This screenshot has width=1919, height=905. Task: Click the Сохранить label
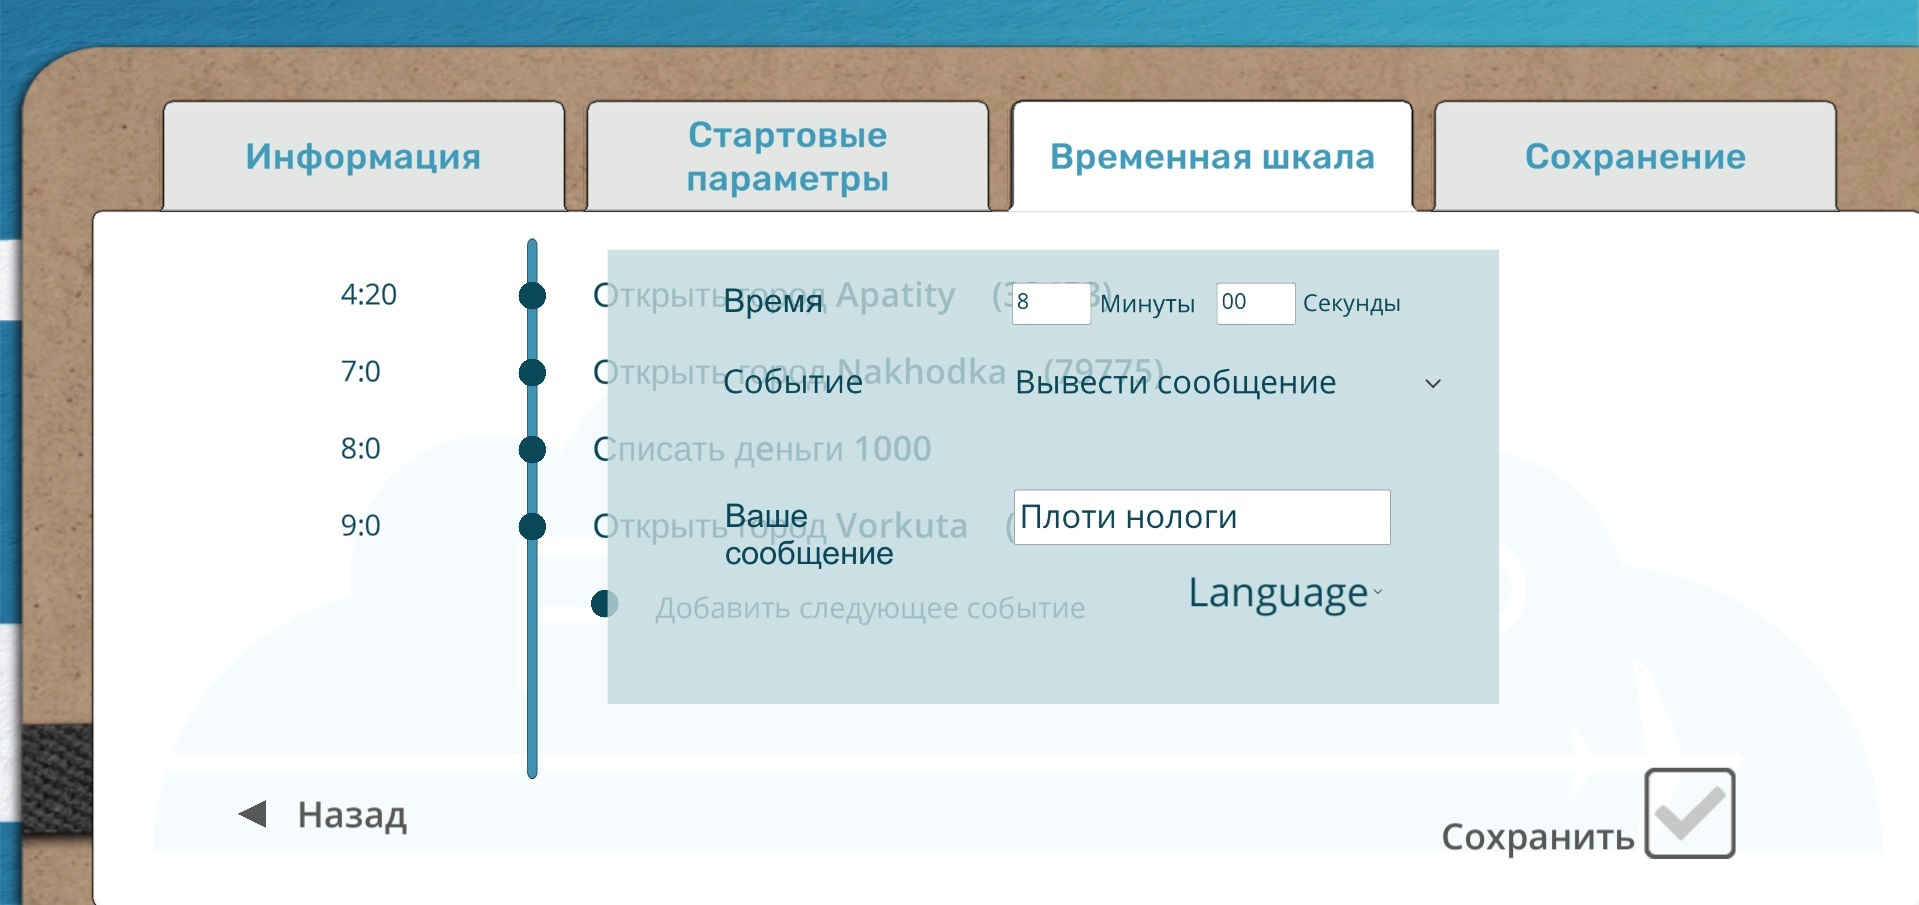click(x=1537, y=837)
